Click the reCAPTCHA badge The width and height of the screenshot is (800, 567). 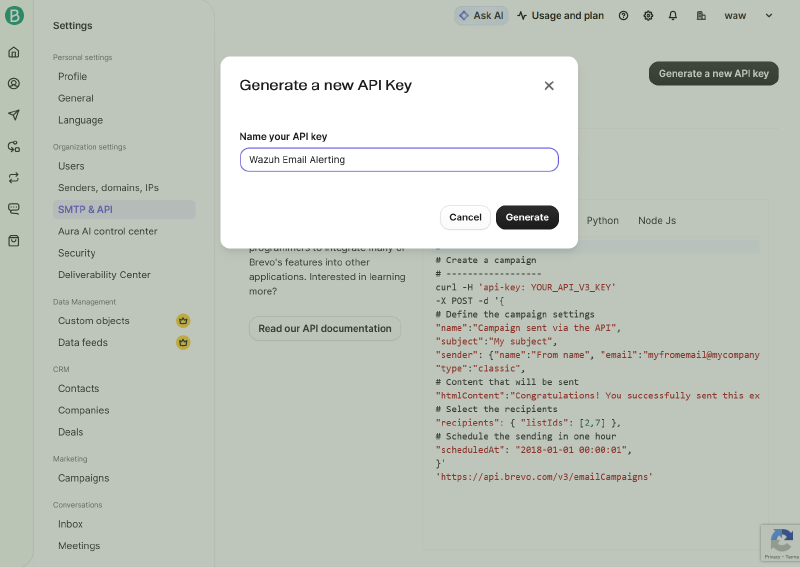(x=780, y=543)
